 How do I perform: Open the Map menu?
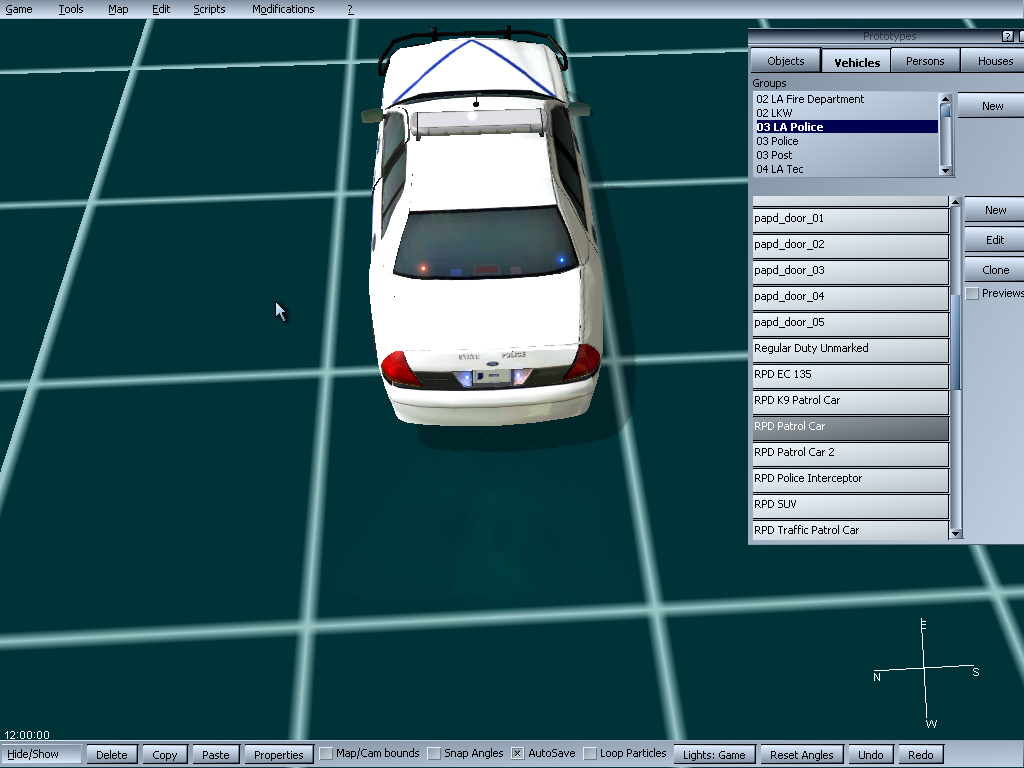[x=118, y=9]
